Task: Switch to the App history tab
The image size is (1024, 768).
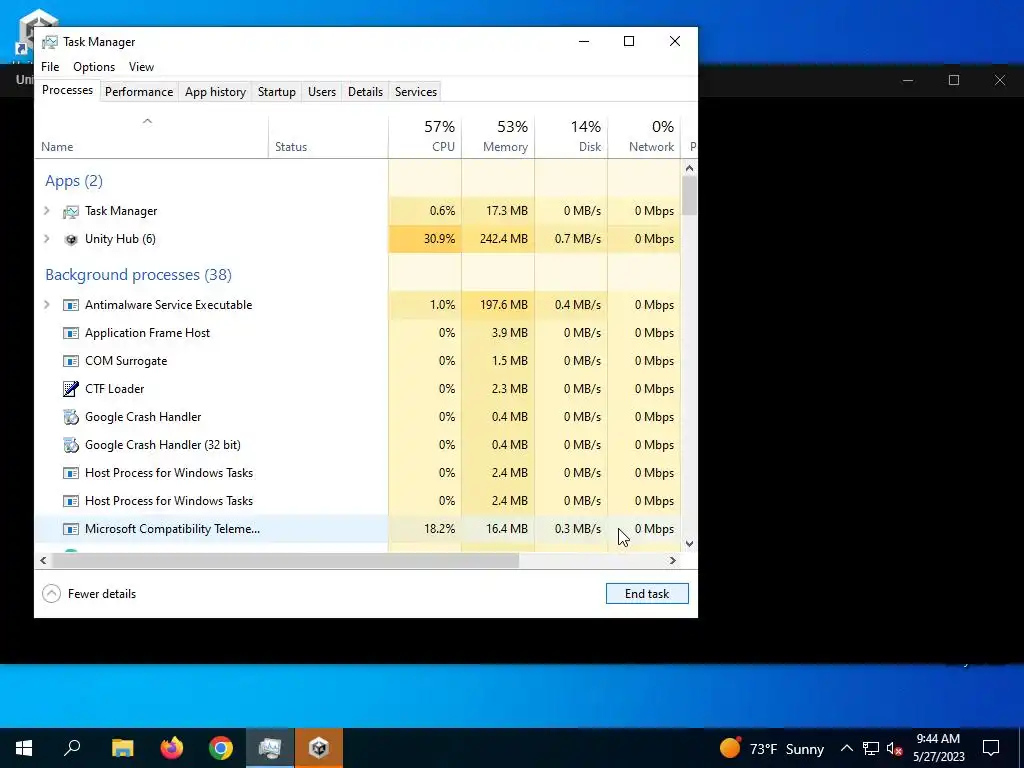Action: point(216,91)
